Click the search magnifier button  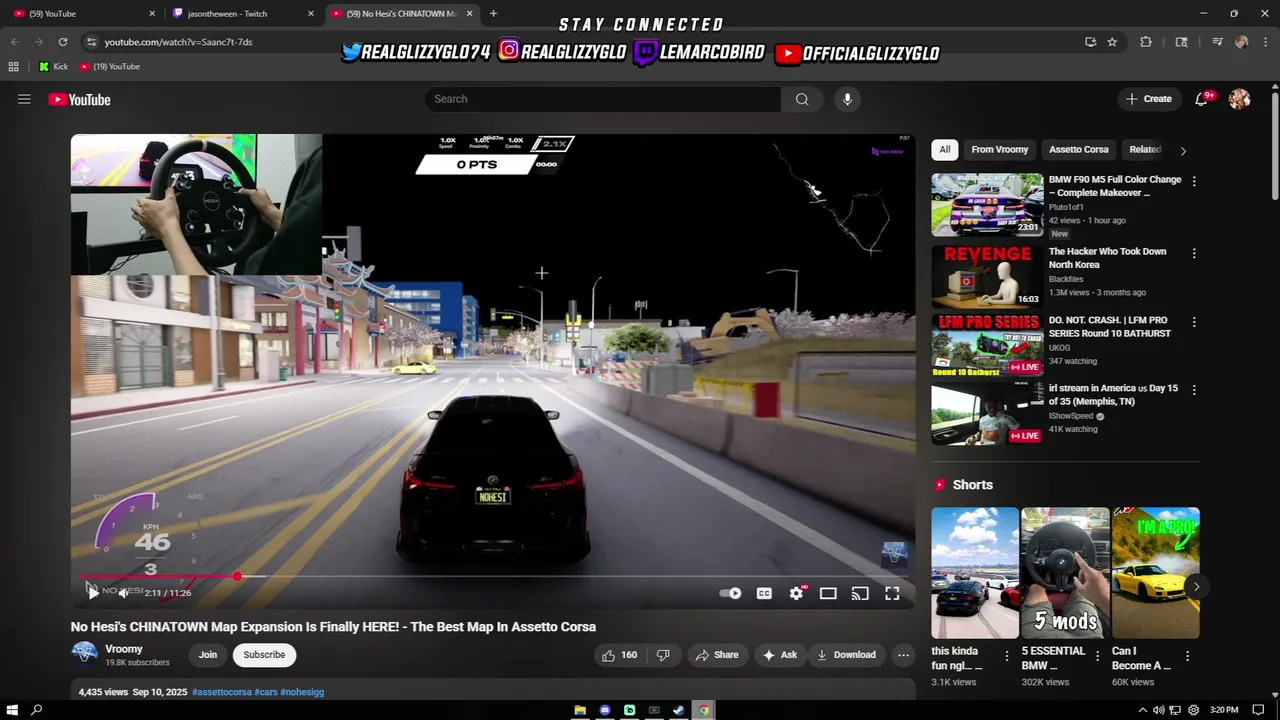802,99
